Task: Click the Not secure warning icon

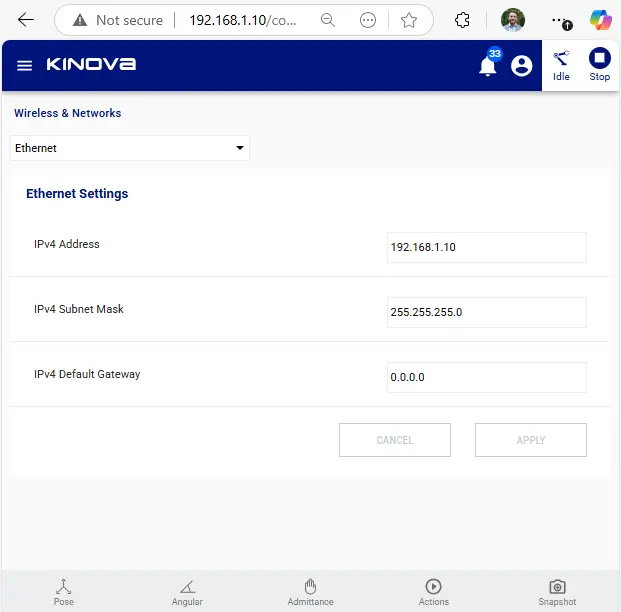Action: pos(80,20)
